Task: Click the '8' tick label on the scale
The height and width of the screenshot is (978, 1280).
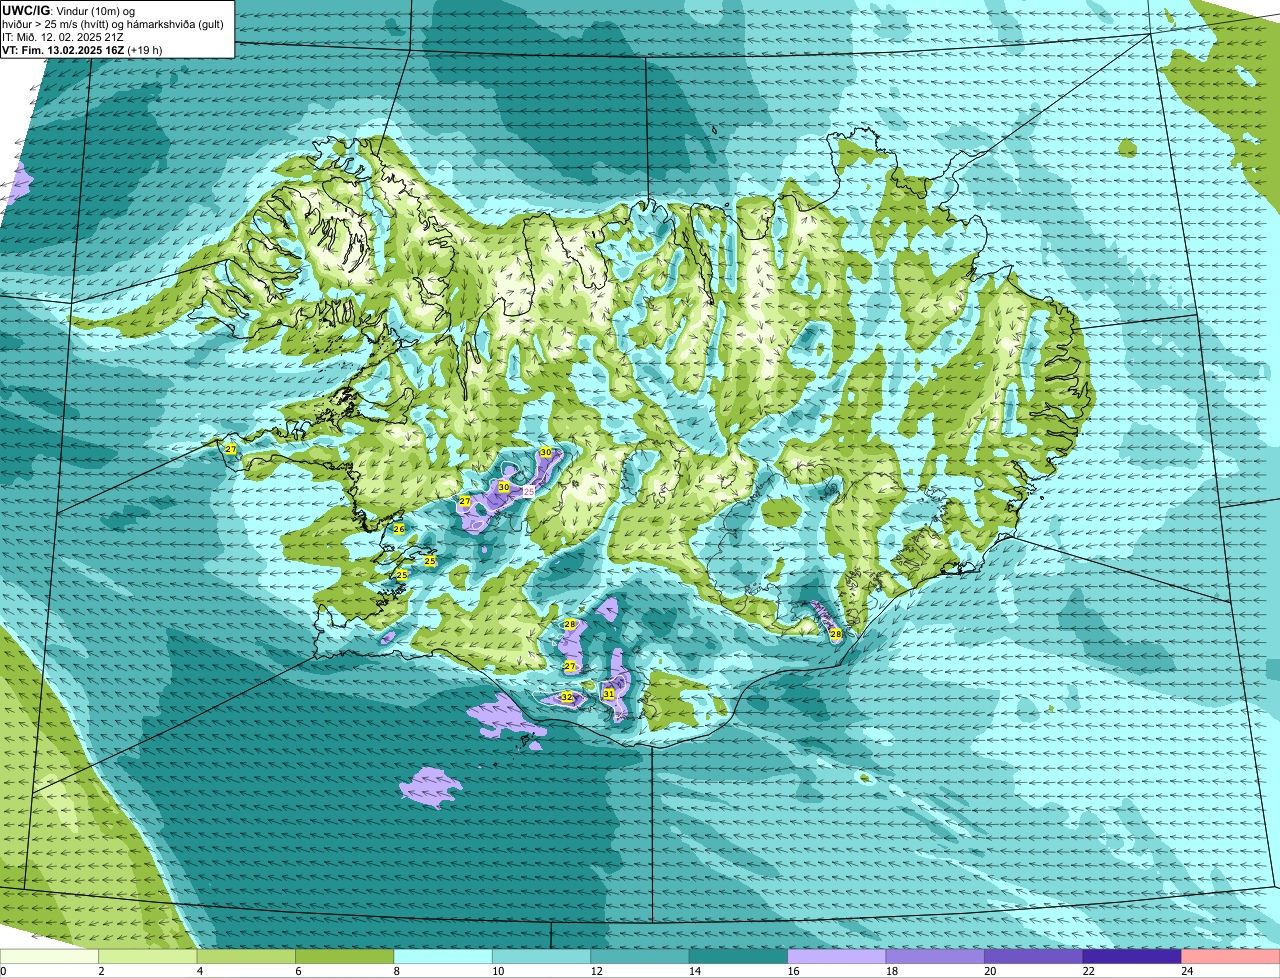Action: 395,971
